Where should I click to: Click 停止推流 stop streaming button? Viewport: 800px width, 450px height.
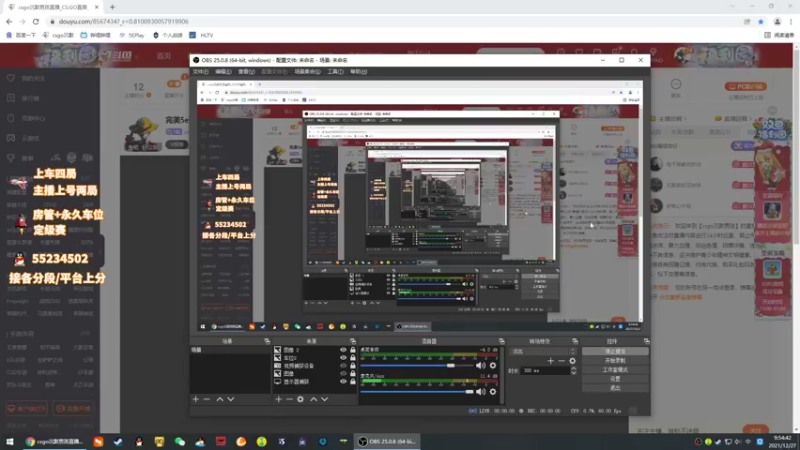click(x=615, y=352)
